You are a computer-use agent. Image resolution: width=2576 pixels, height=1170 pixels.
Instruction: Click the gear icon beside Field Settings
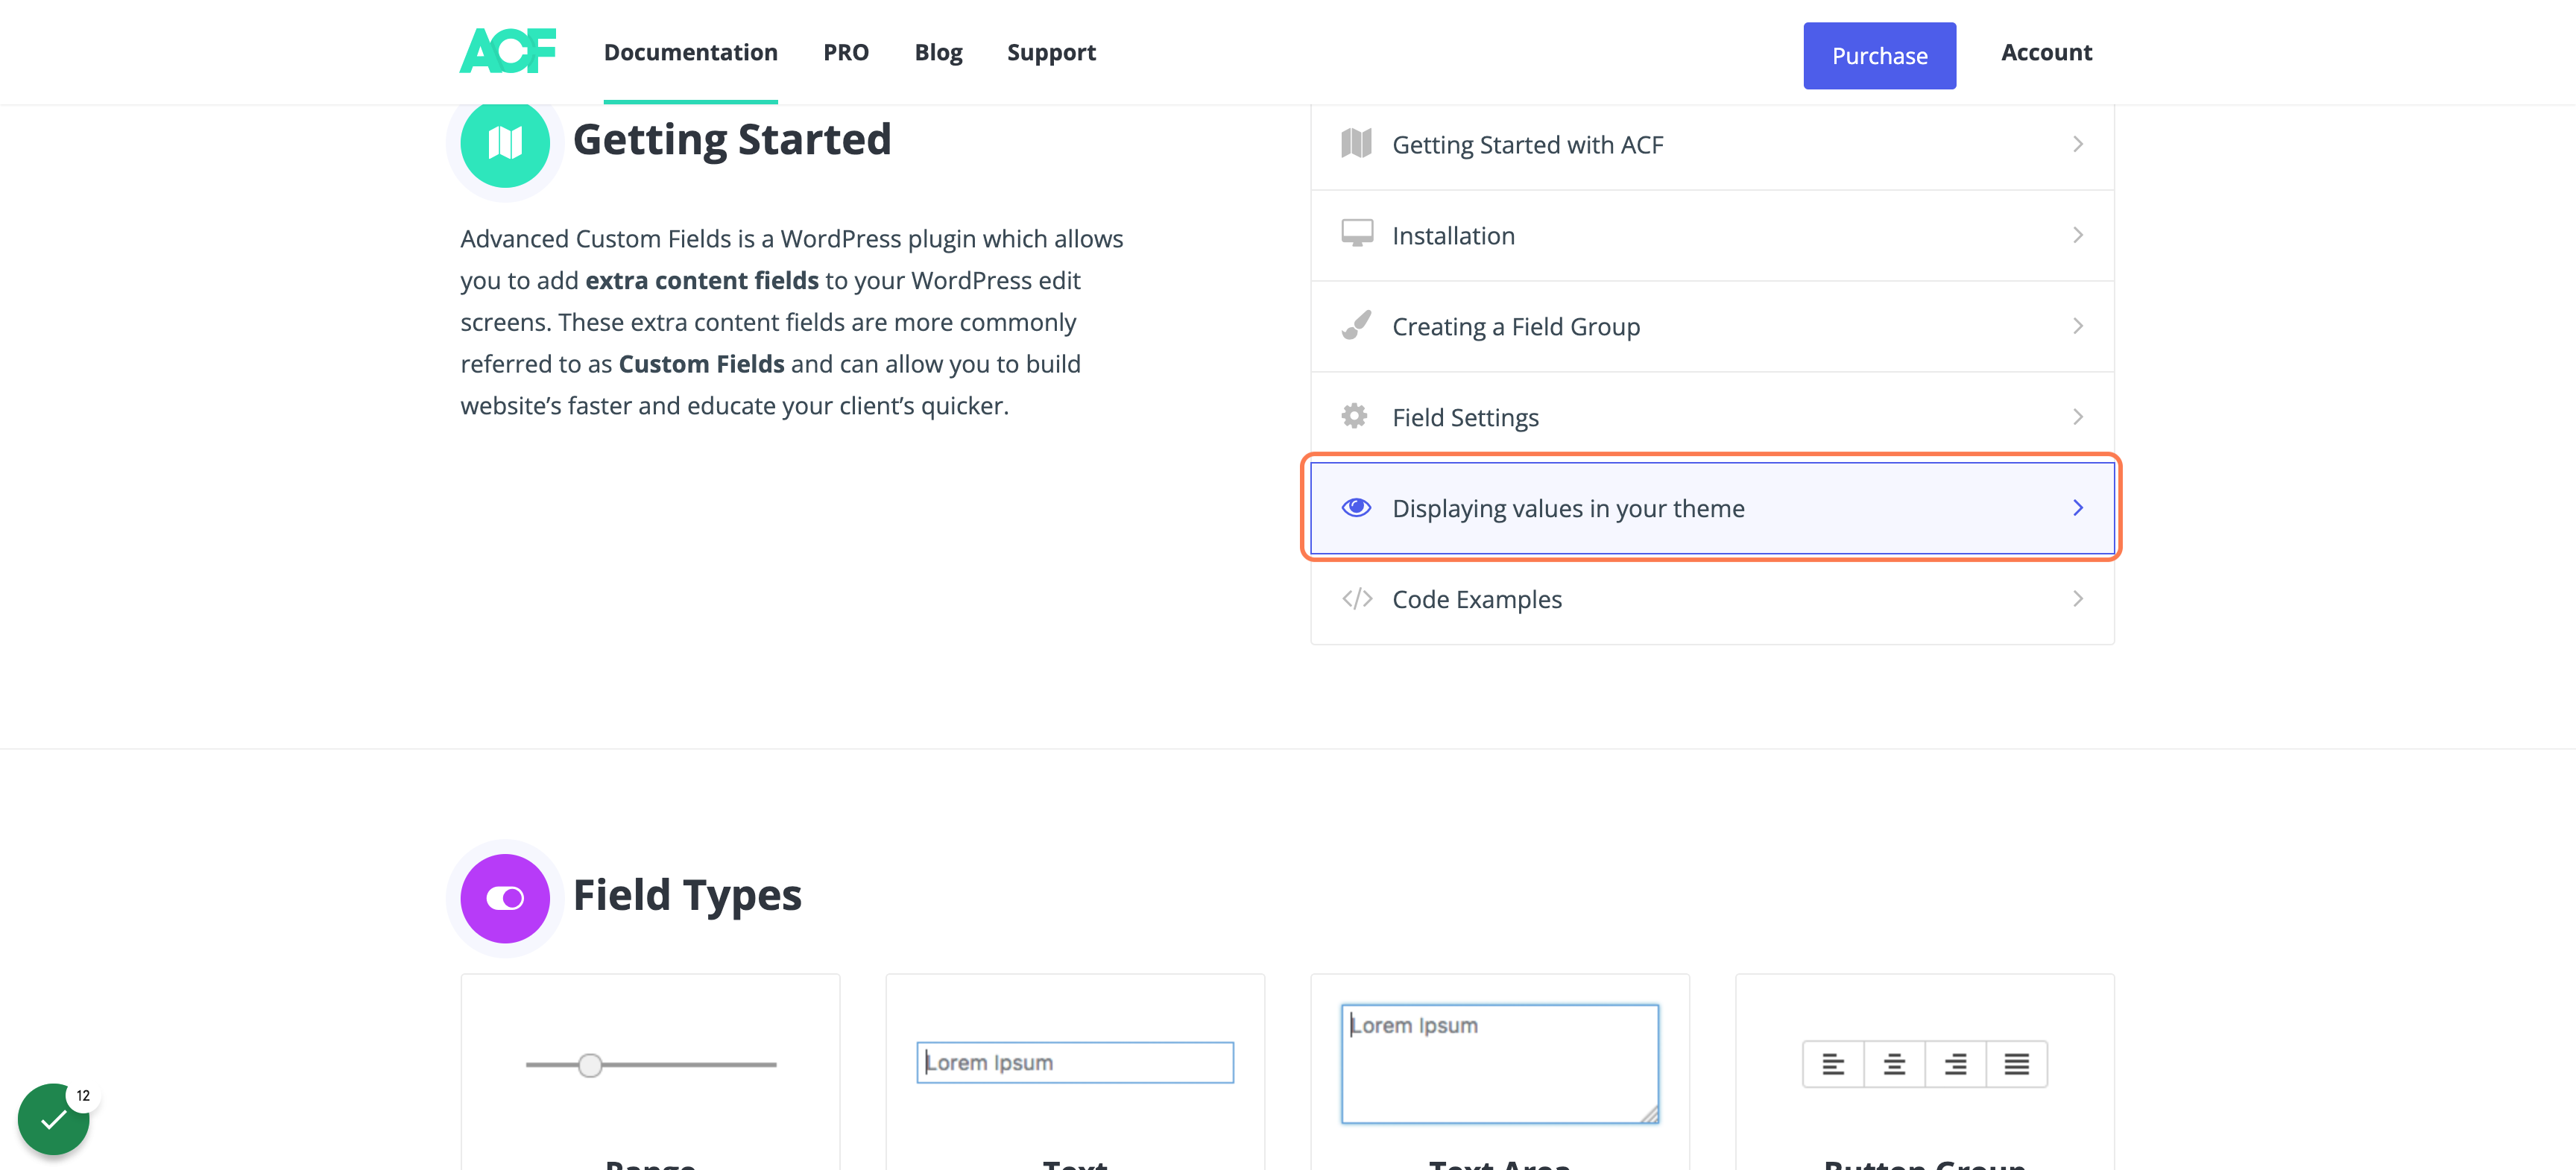[1355, 416]
